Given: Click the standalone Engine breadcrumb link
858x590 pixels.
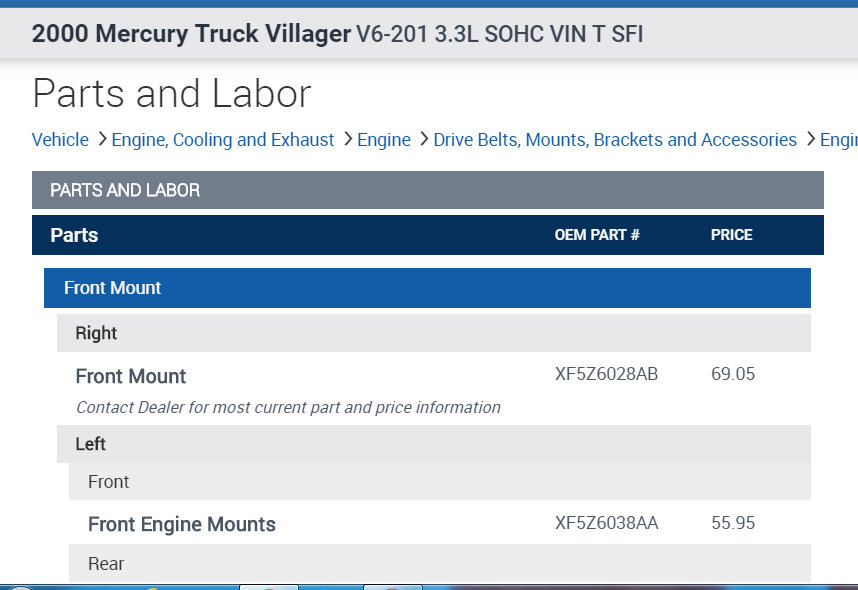Looking at the screenshot, I should (384, 140).
